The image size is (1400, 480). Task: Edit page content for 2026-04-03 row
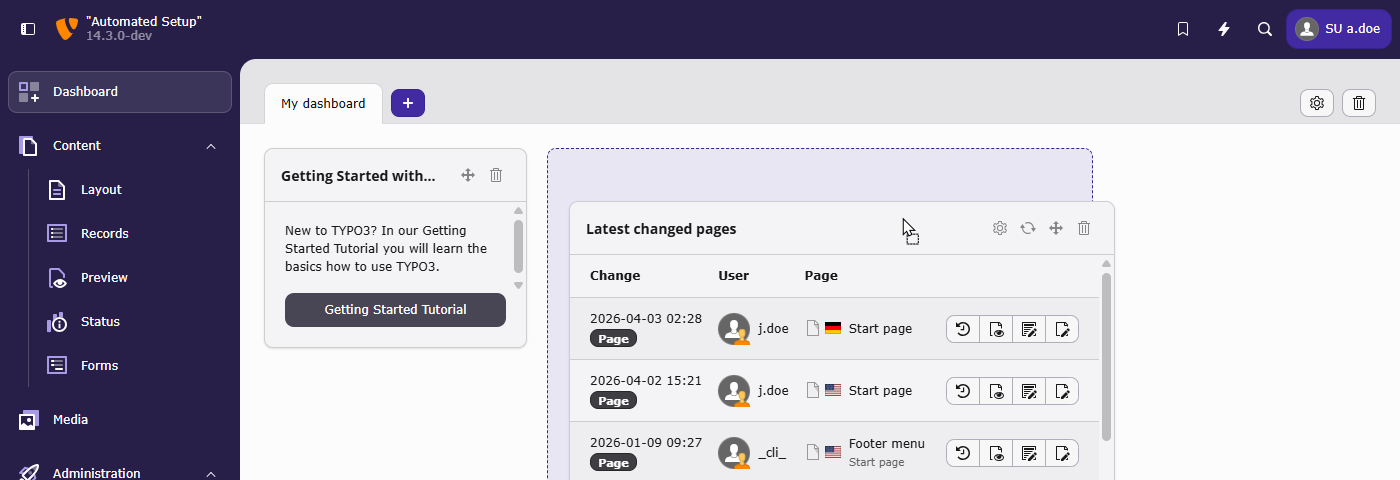(1029, 329)
